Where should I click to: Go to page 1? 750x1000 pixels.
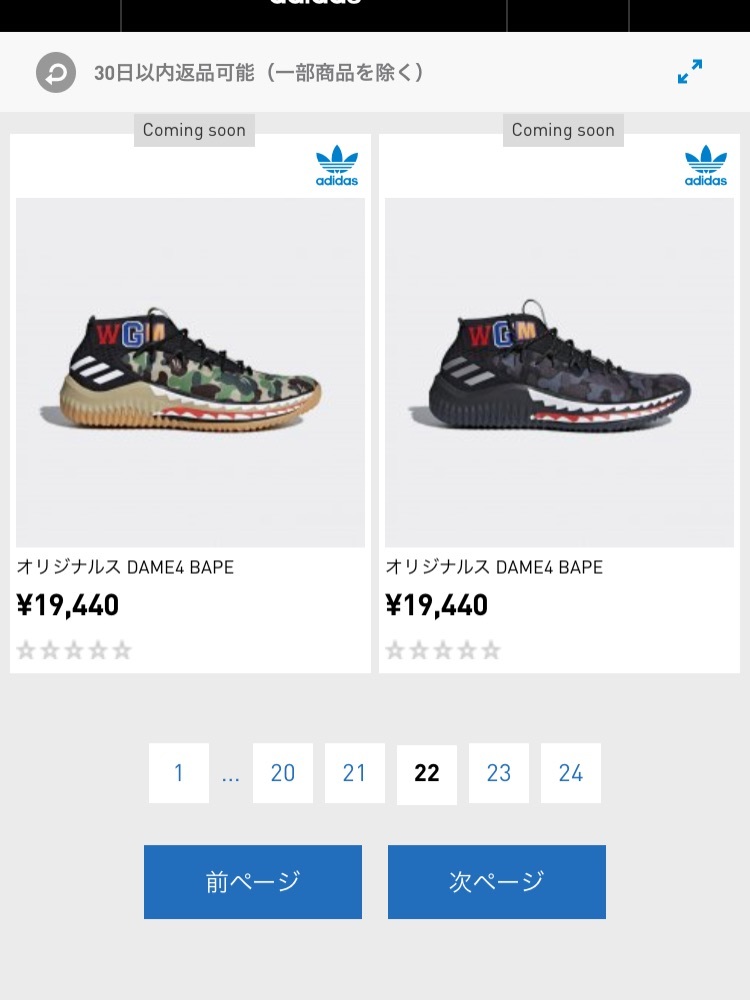coord(179,773)
